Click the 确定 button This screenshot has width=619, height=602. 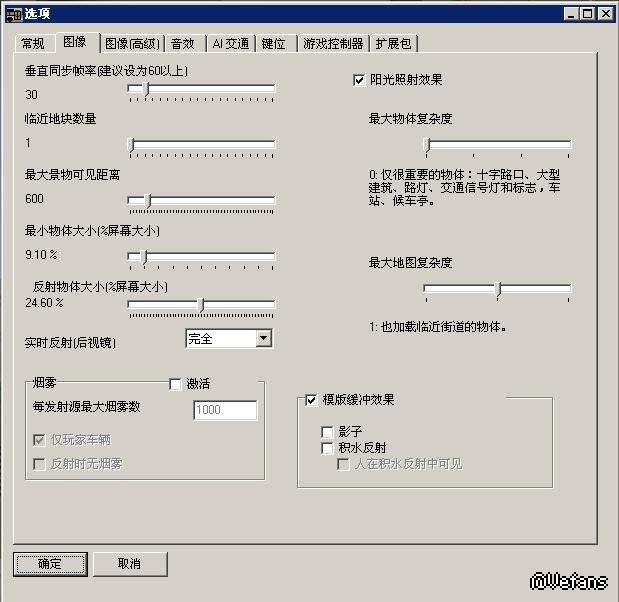(50, 564)
